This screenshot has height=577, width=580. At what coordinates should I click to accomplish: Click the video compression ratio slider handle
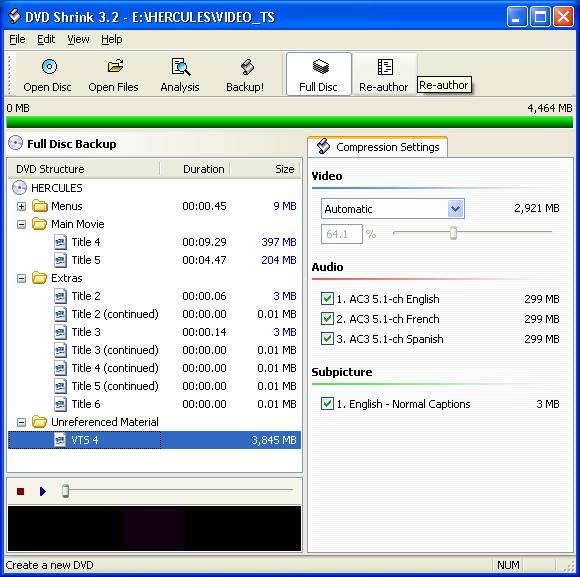pyautogui.click(x=453, y=233)
